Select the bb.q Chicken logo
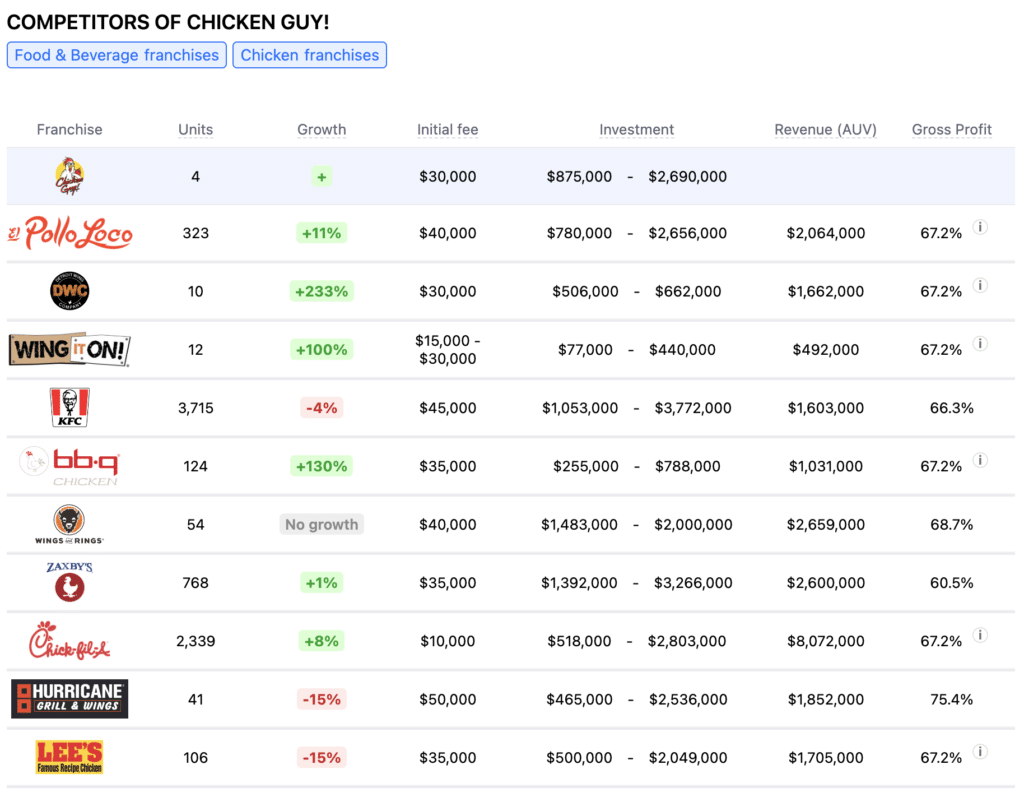This screenshot has width=1024, height=797. 69,466
